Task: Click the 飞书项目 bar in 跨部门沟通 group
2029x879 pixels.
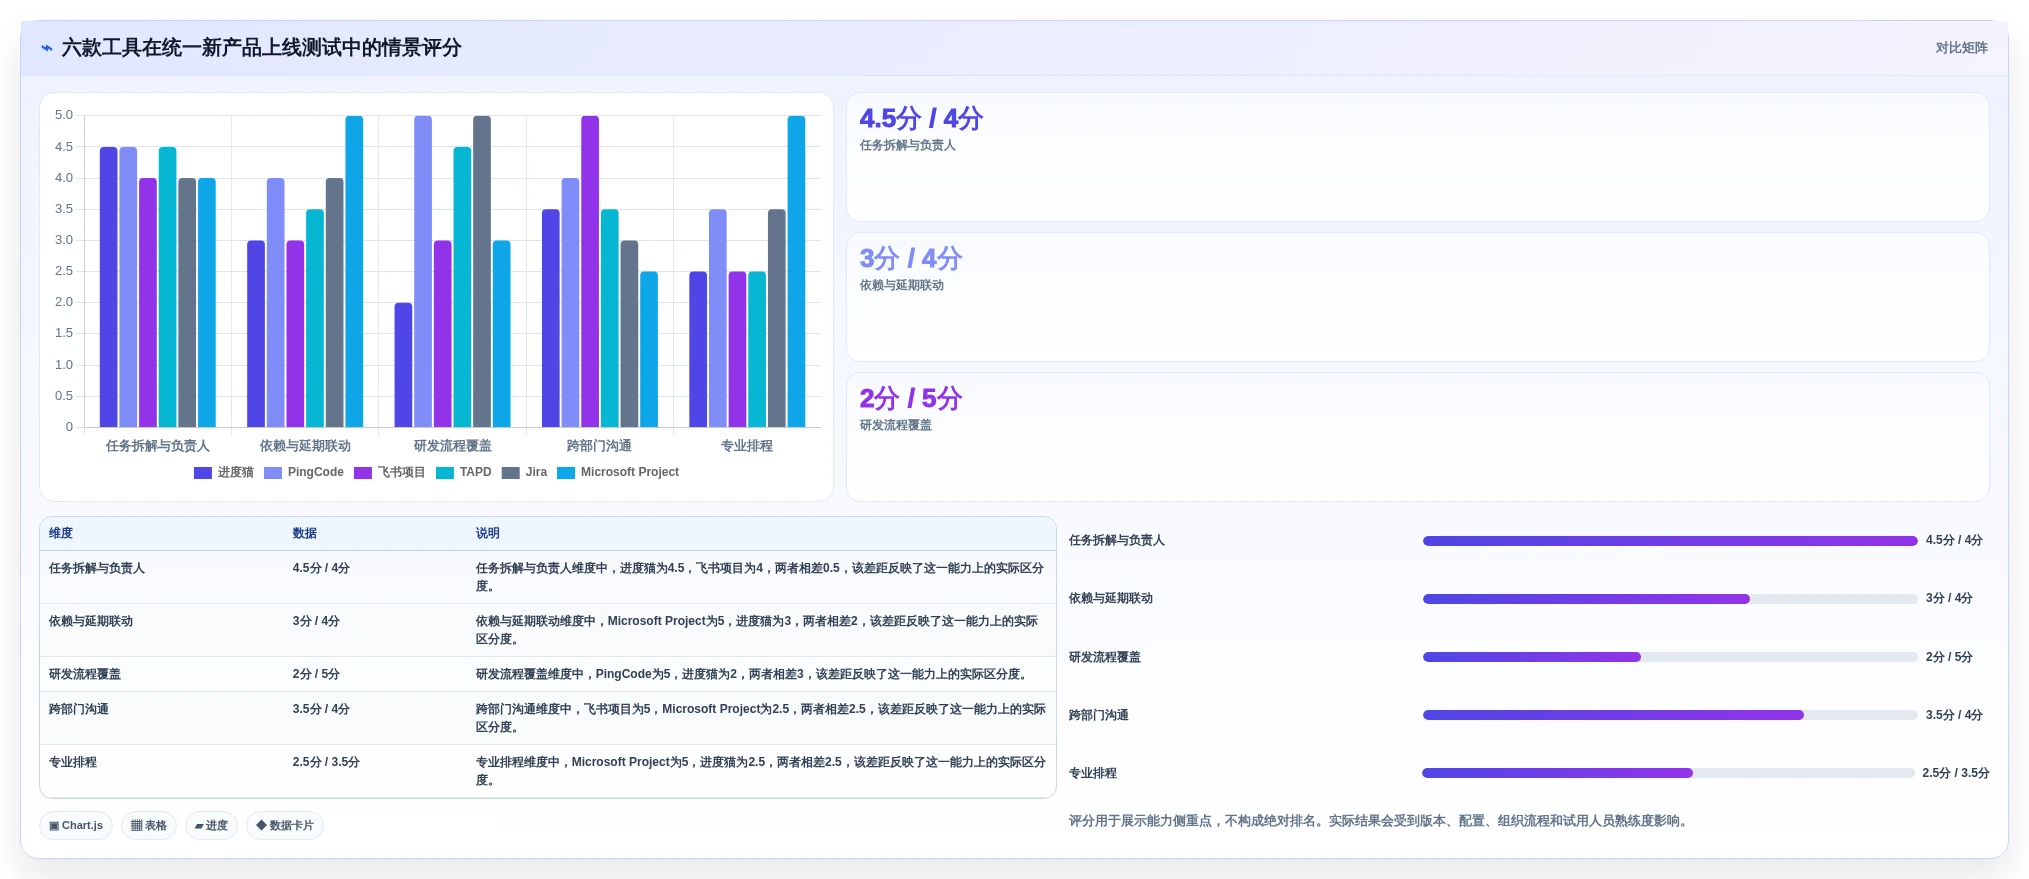Action: tap(590, 271)
